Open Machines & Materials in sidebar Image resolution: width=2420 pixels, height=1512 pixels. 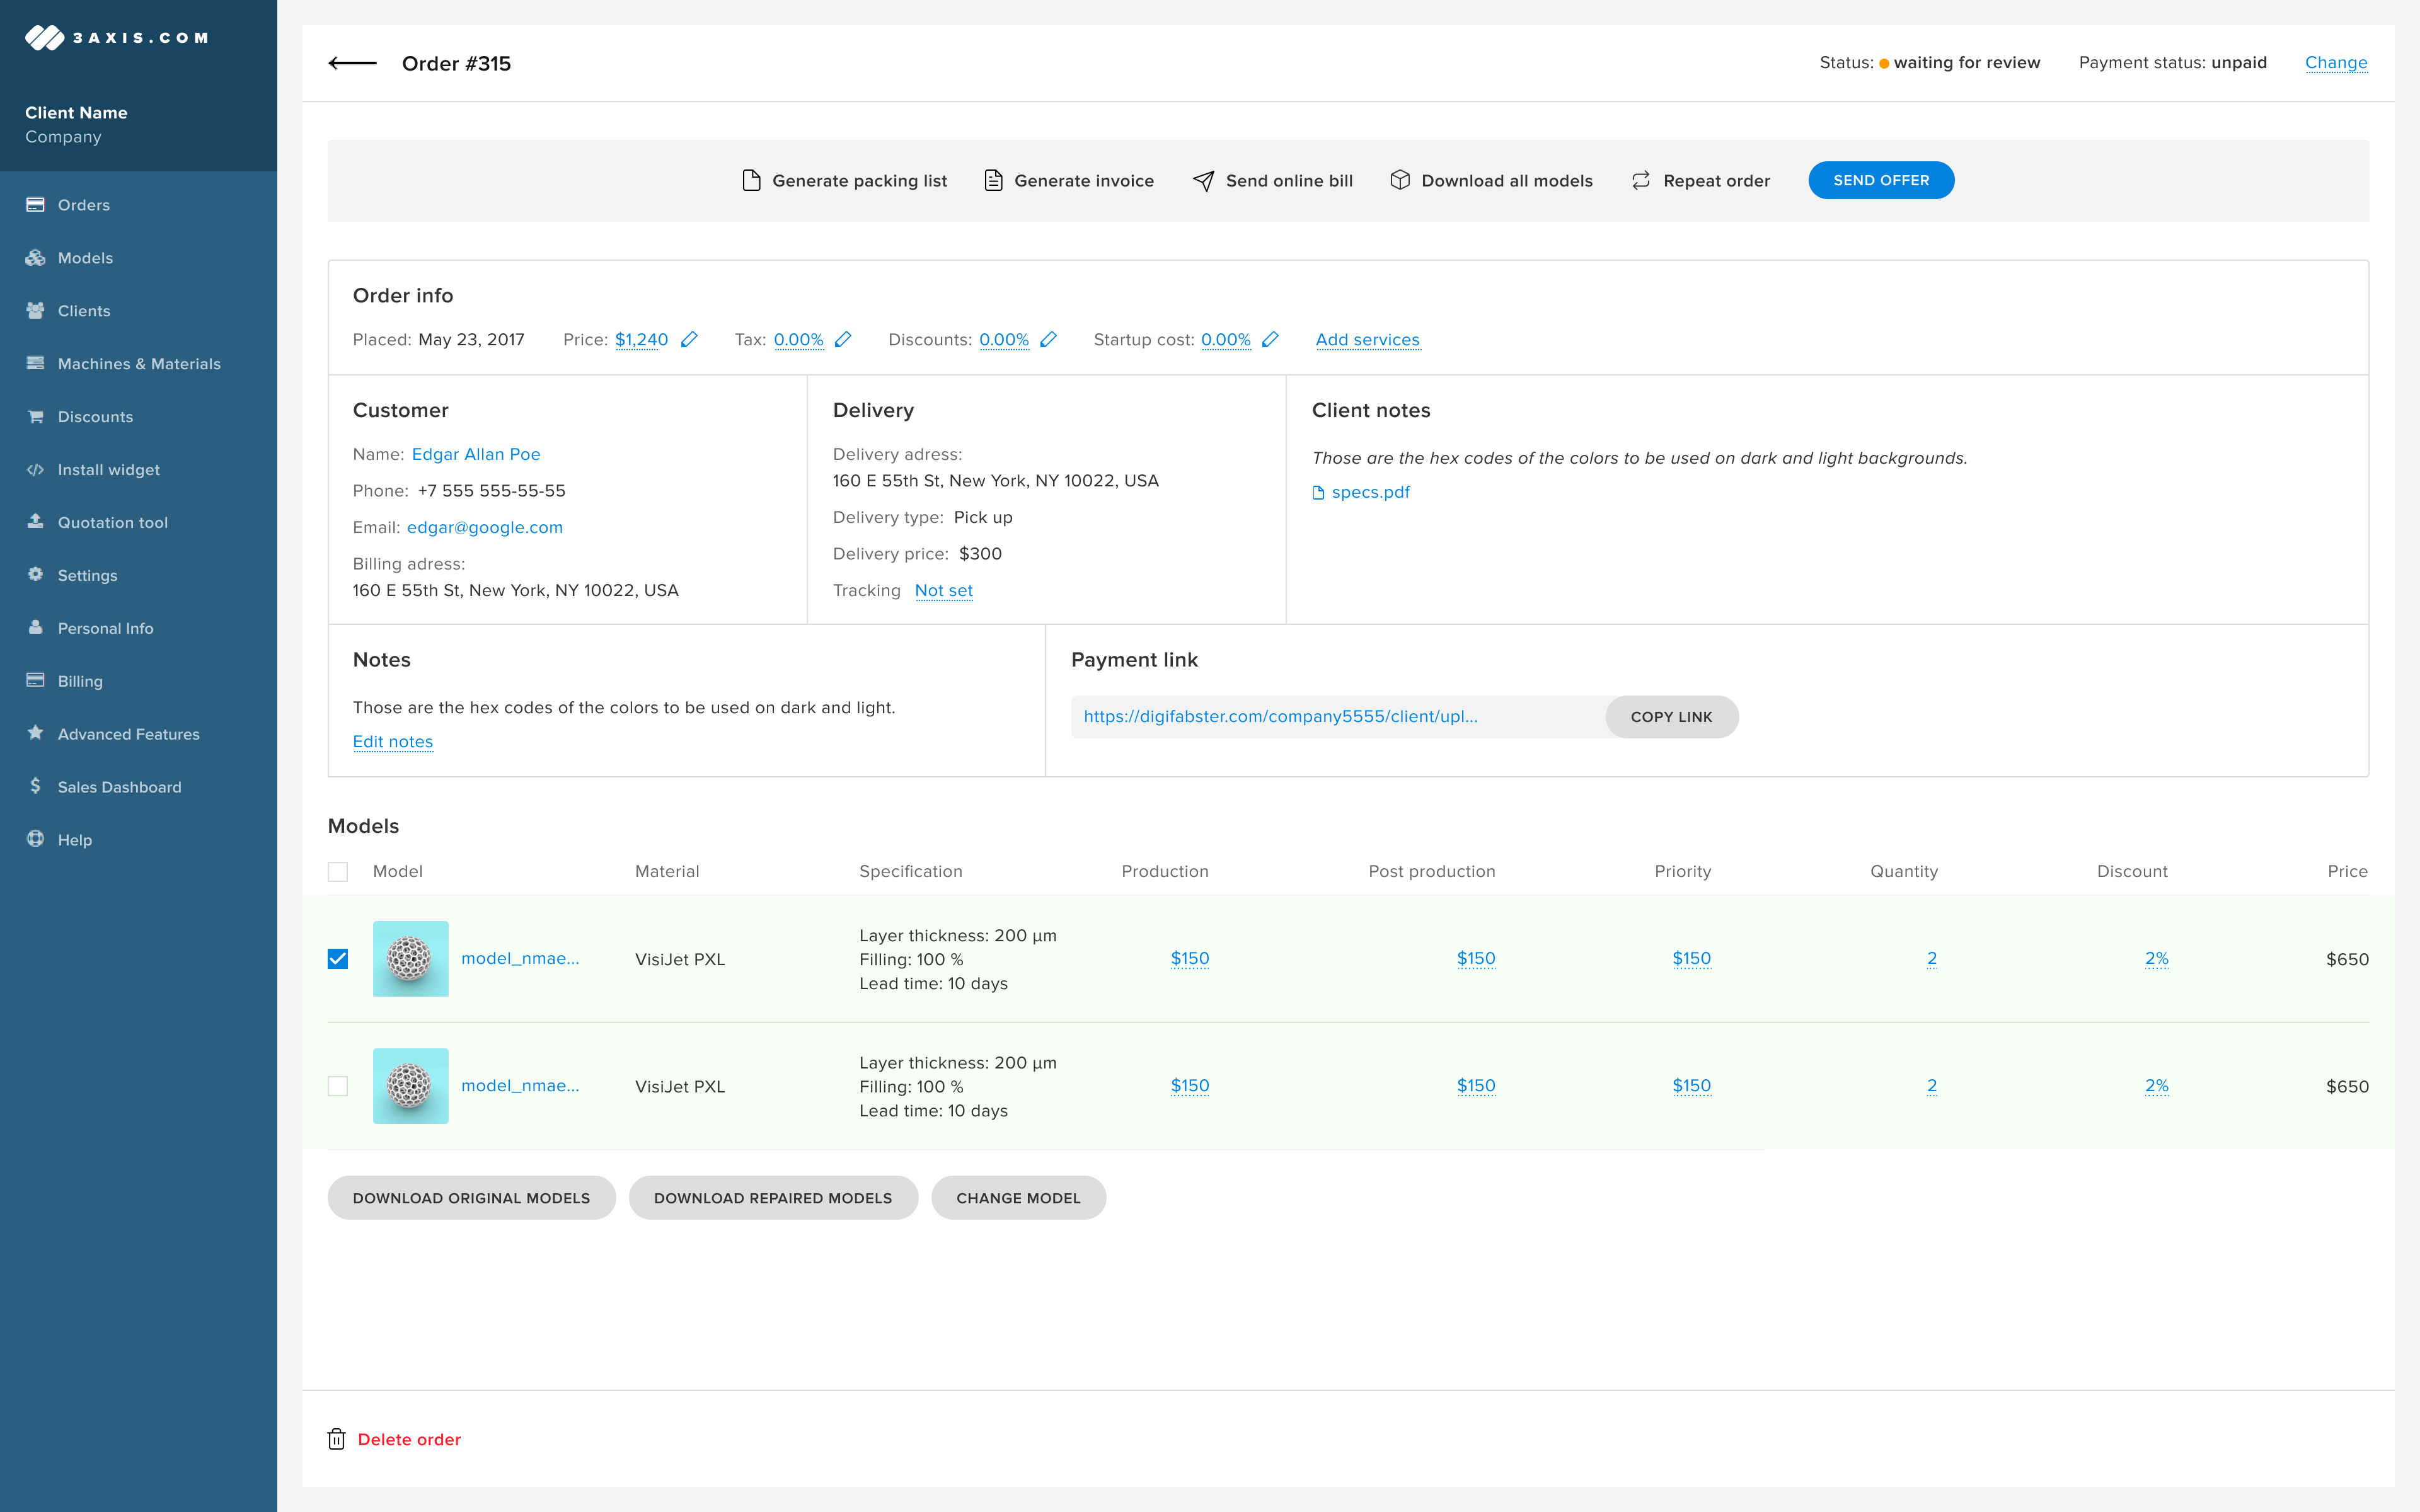pyautogui.click(x=139, y=364)
